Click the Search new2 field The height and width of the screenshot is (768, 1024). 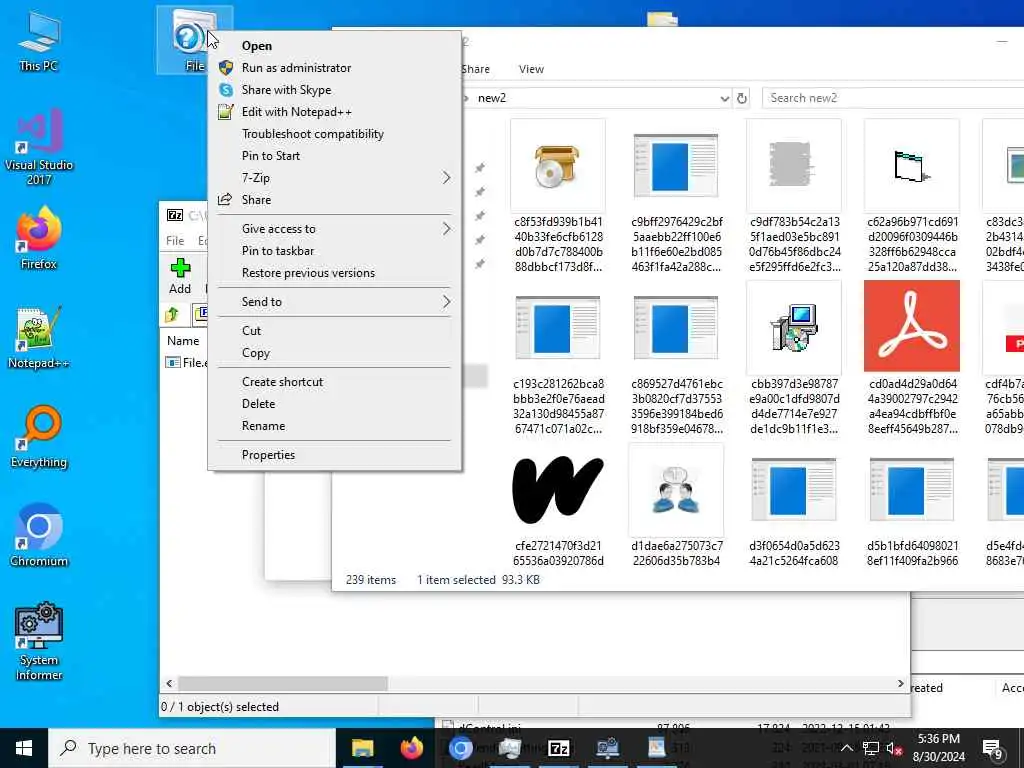click(x=892, y=98)
